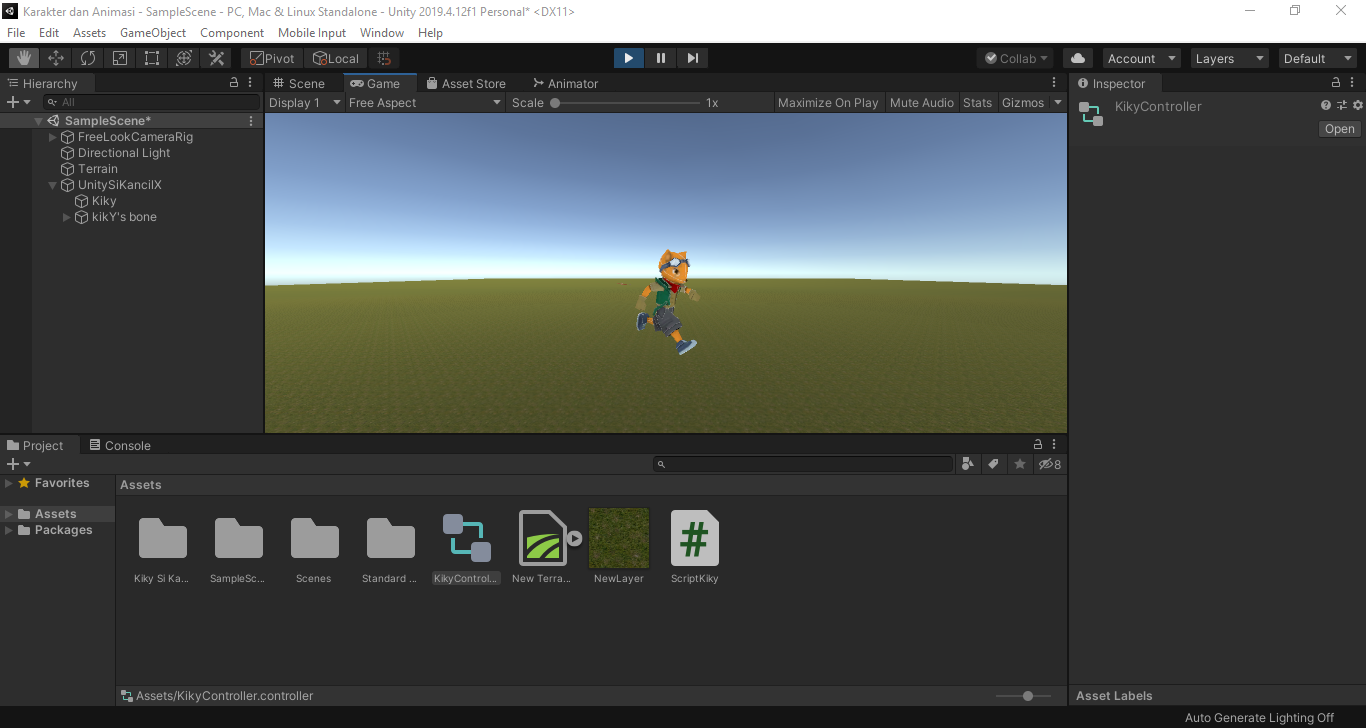Open Project panel options menu

[1054, 445]
